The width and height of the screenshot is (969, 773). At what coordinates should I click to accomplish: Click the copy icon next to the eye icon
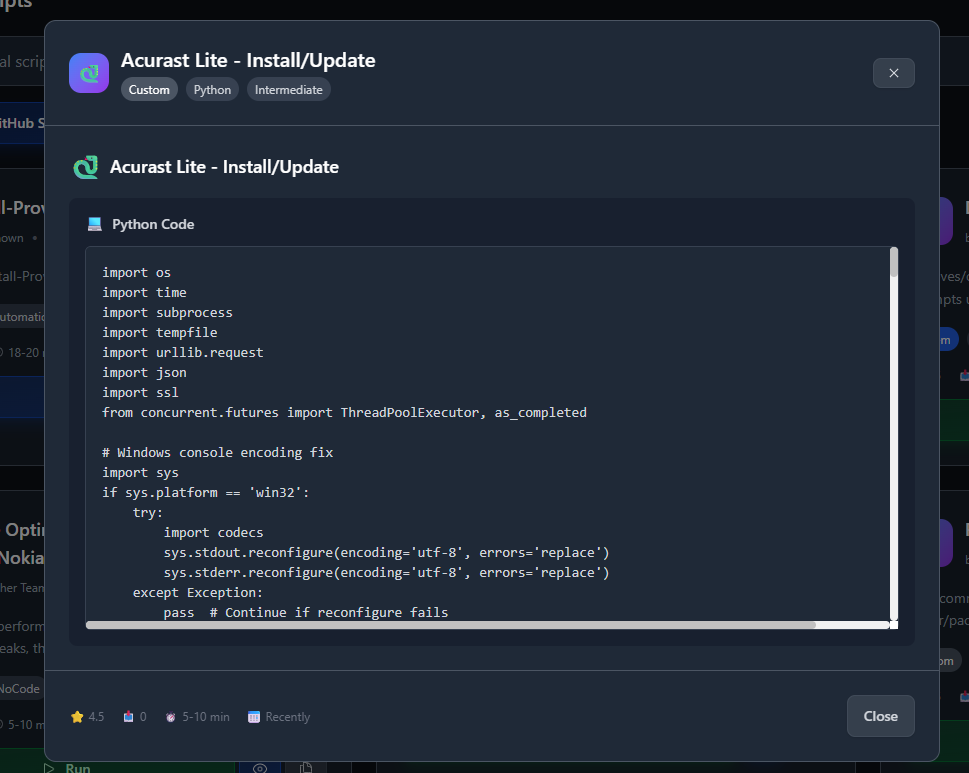click(x=306, y=767)
